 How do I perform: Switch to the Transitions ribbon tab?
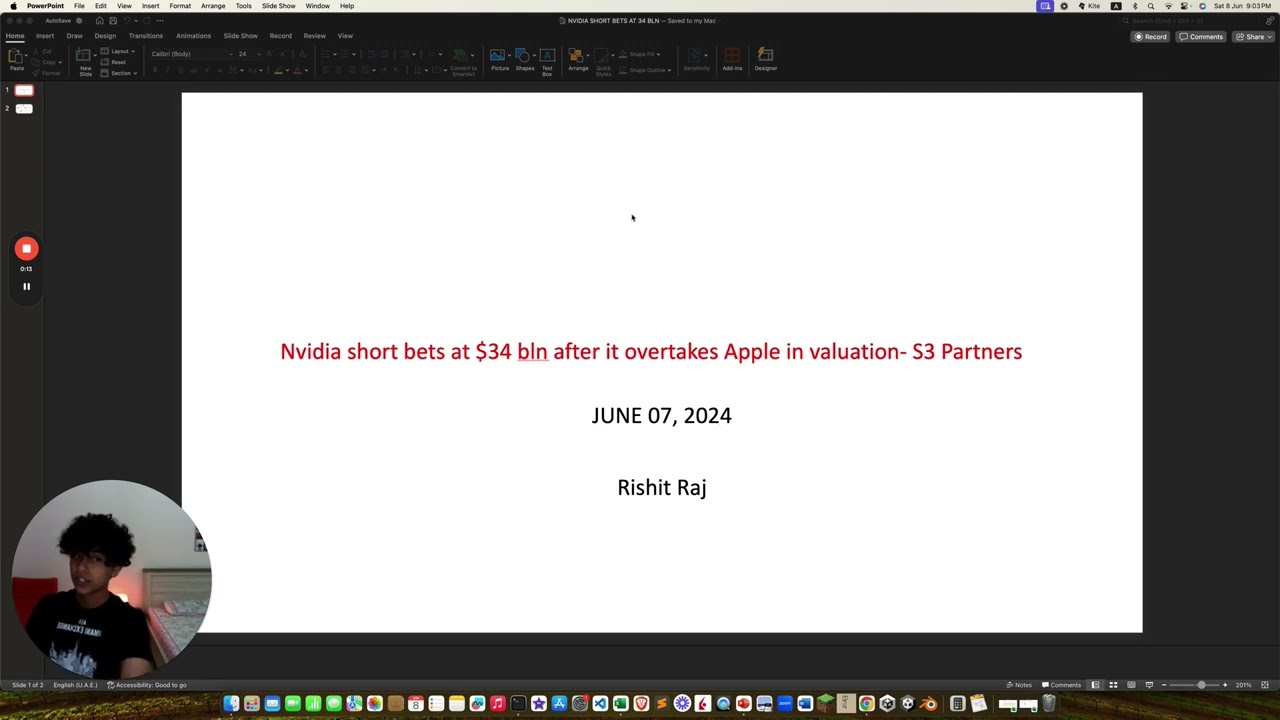tap(146, 36)
